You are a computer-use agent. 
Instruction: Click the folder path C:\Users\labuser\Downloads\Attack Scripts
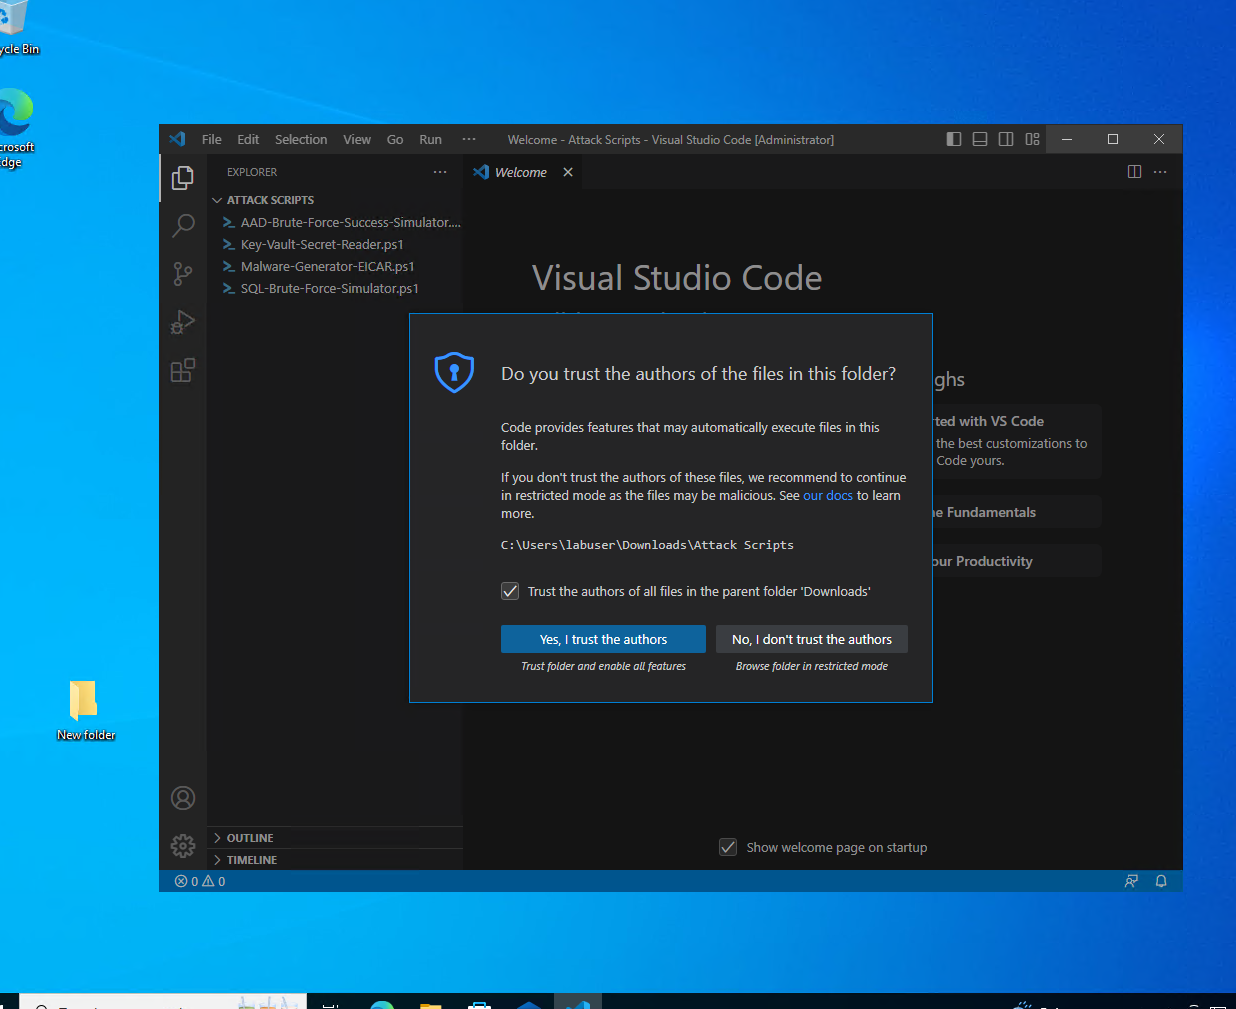647,545
